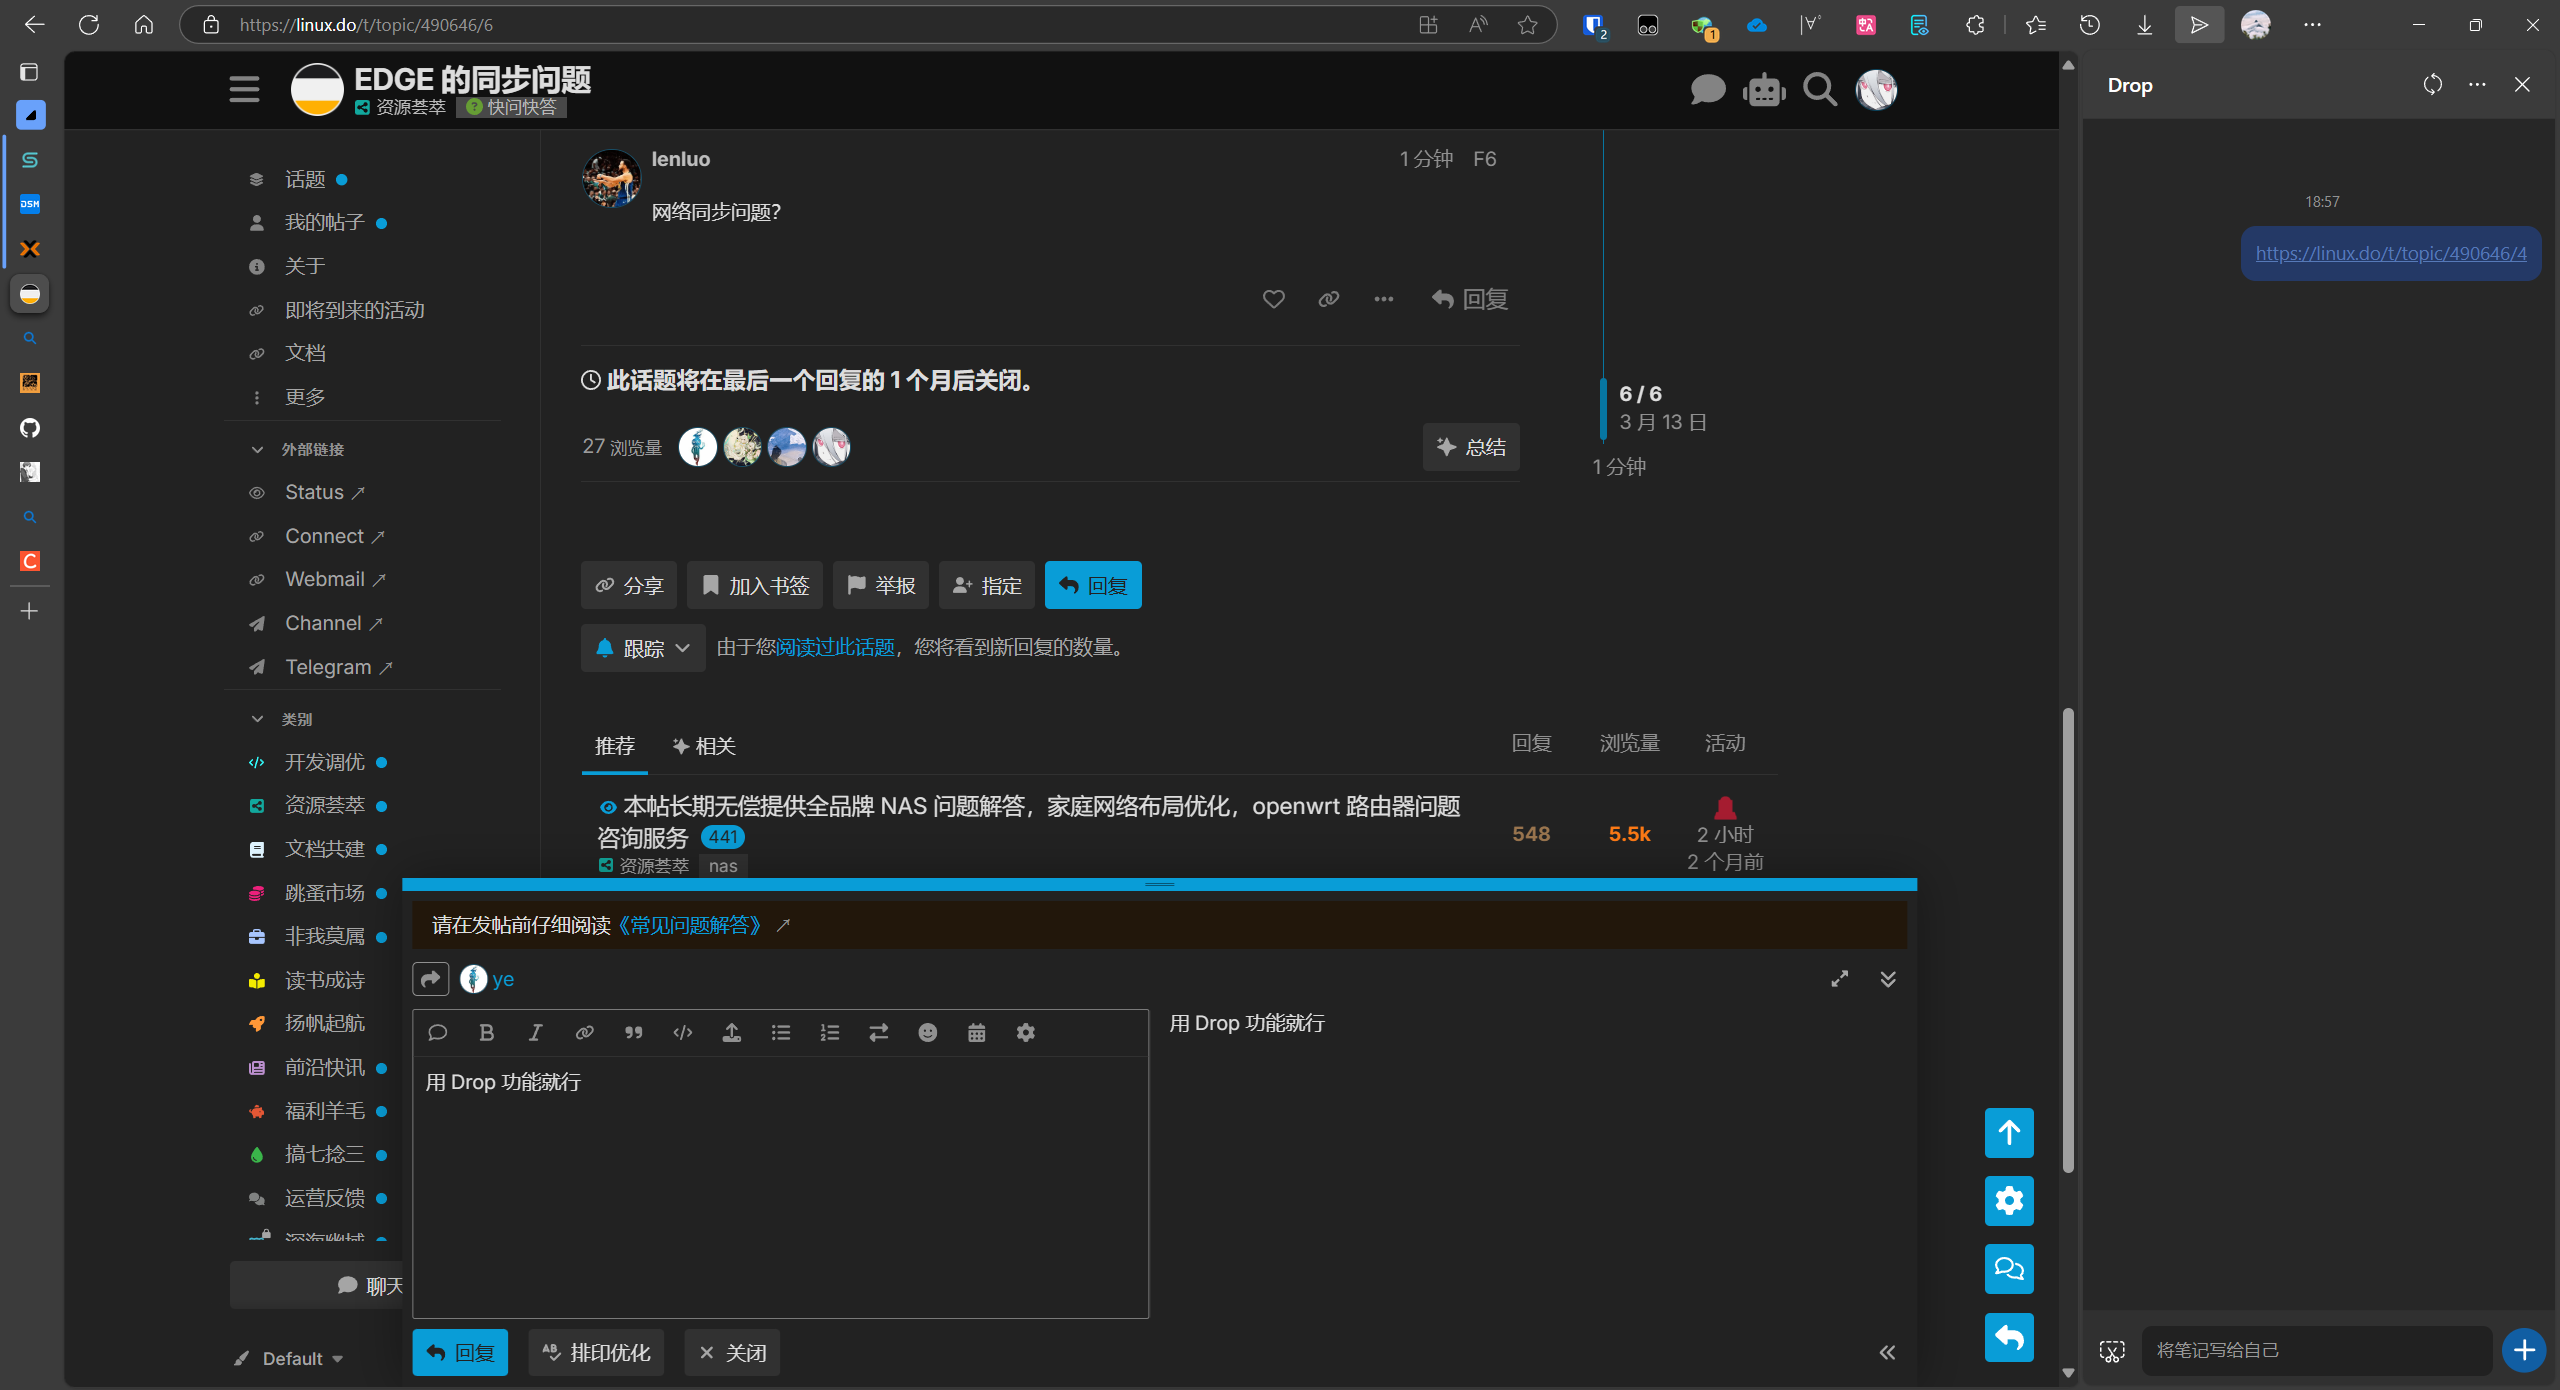
Task: Toggle Edge vertical tabs icon
Action: (x=29, y=72)
